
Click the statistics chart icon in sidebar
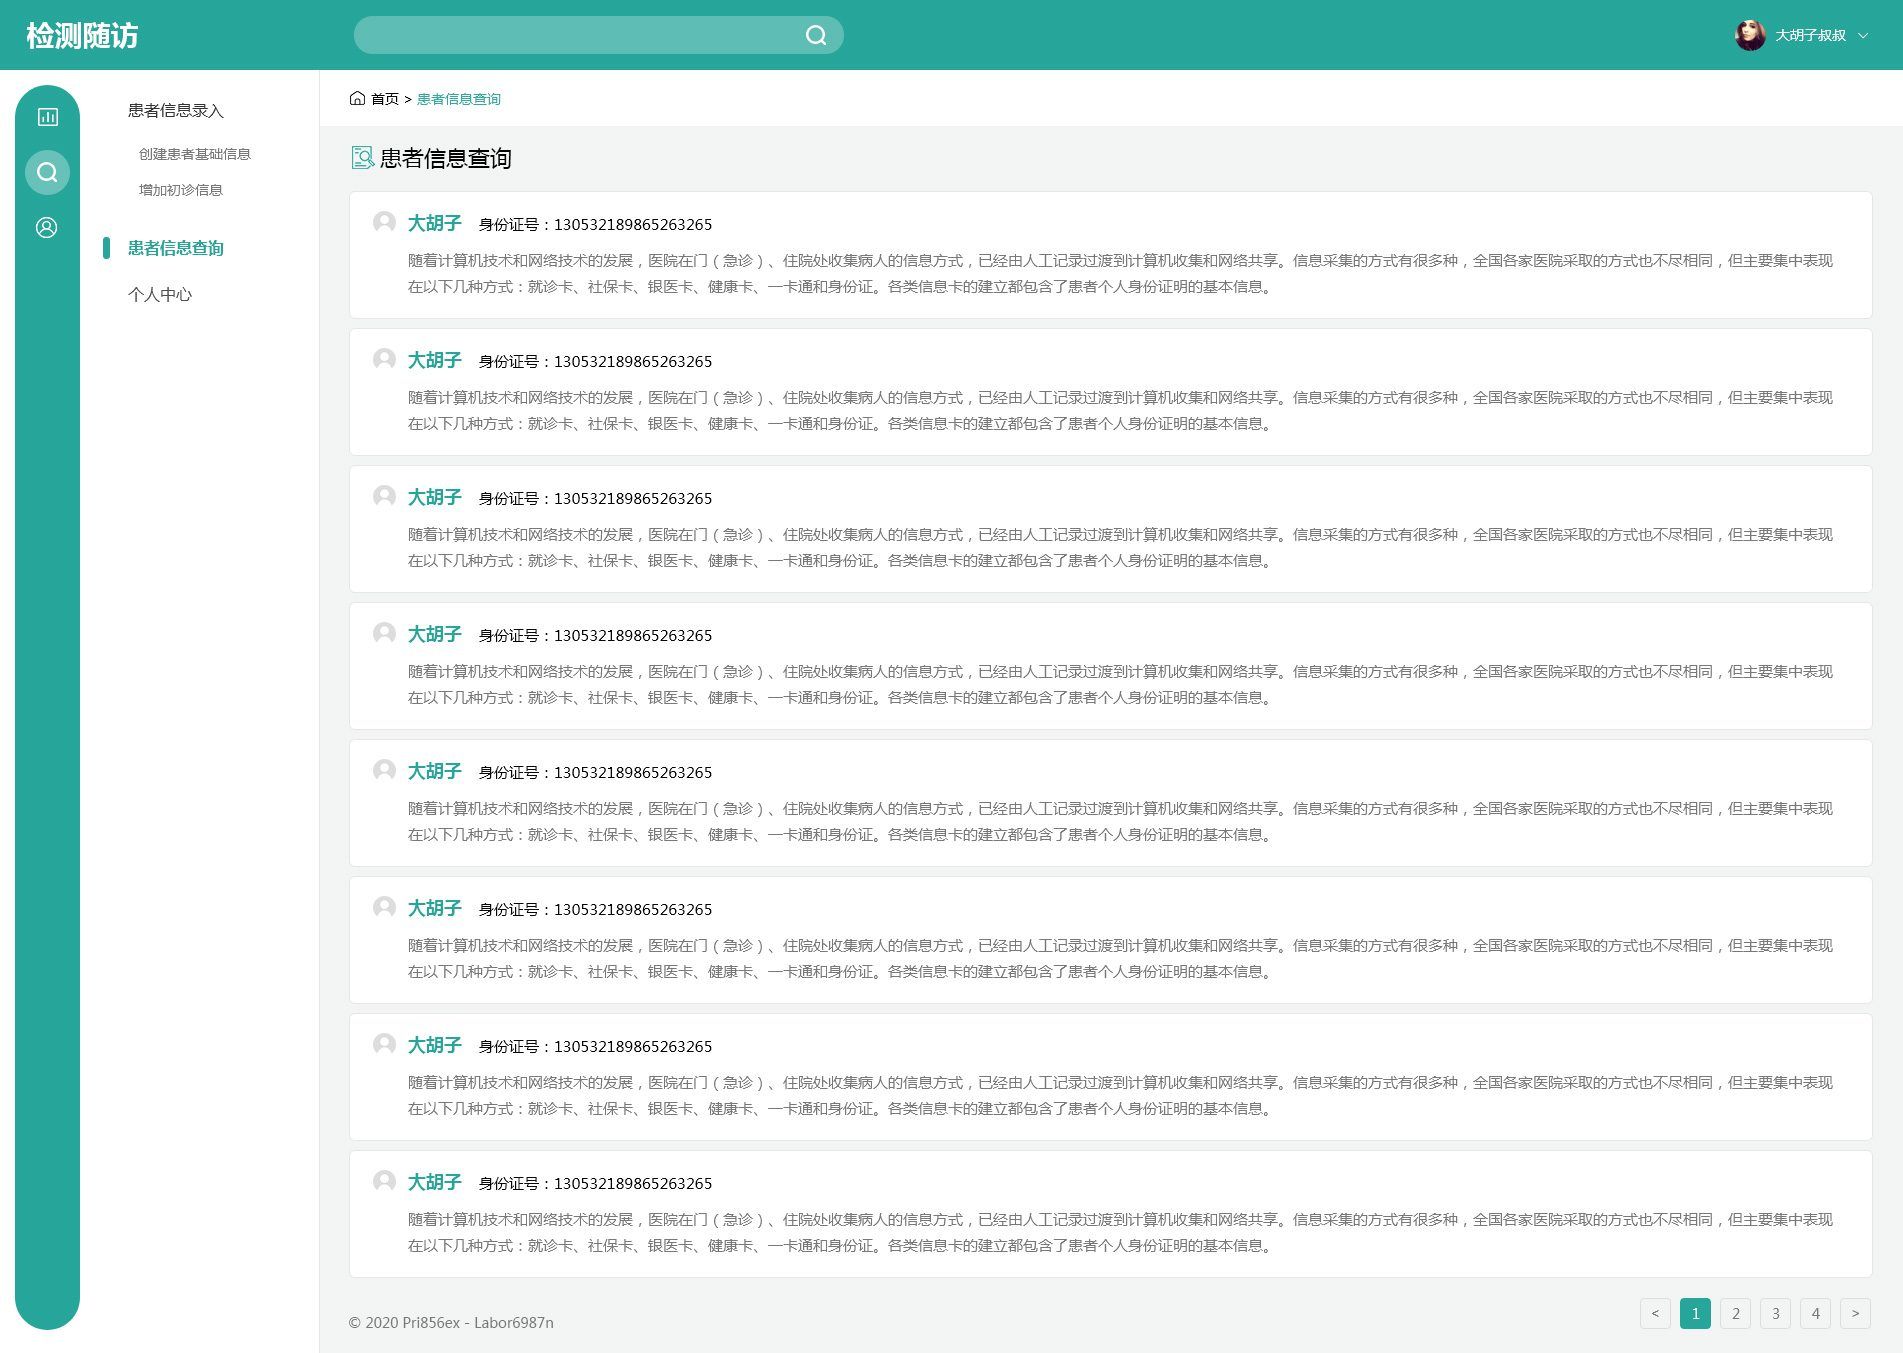(x=47, y=117)
